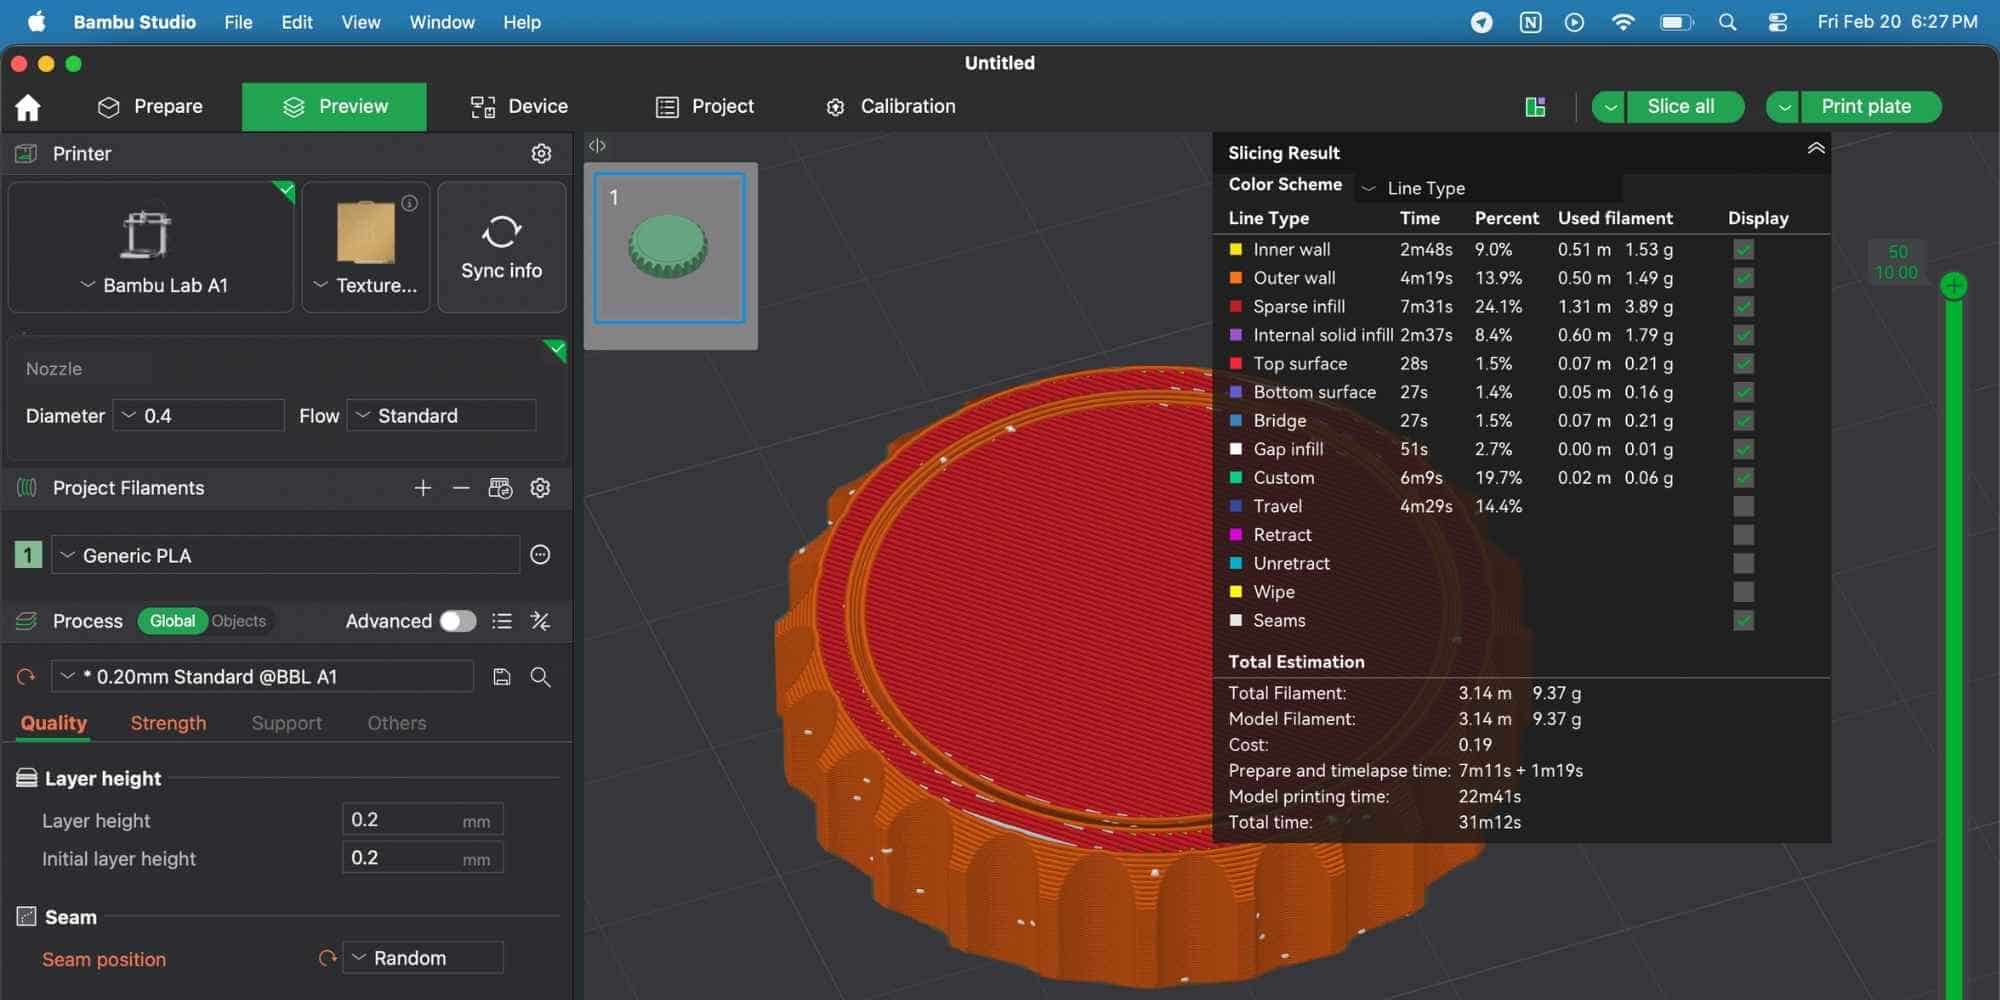This screenshot has width=2000, height=1000.
Task: Reset modified process preset arrow icon
Action: tap(26, 677)
